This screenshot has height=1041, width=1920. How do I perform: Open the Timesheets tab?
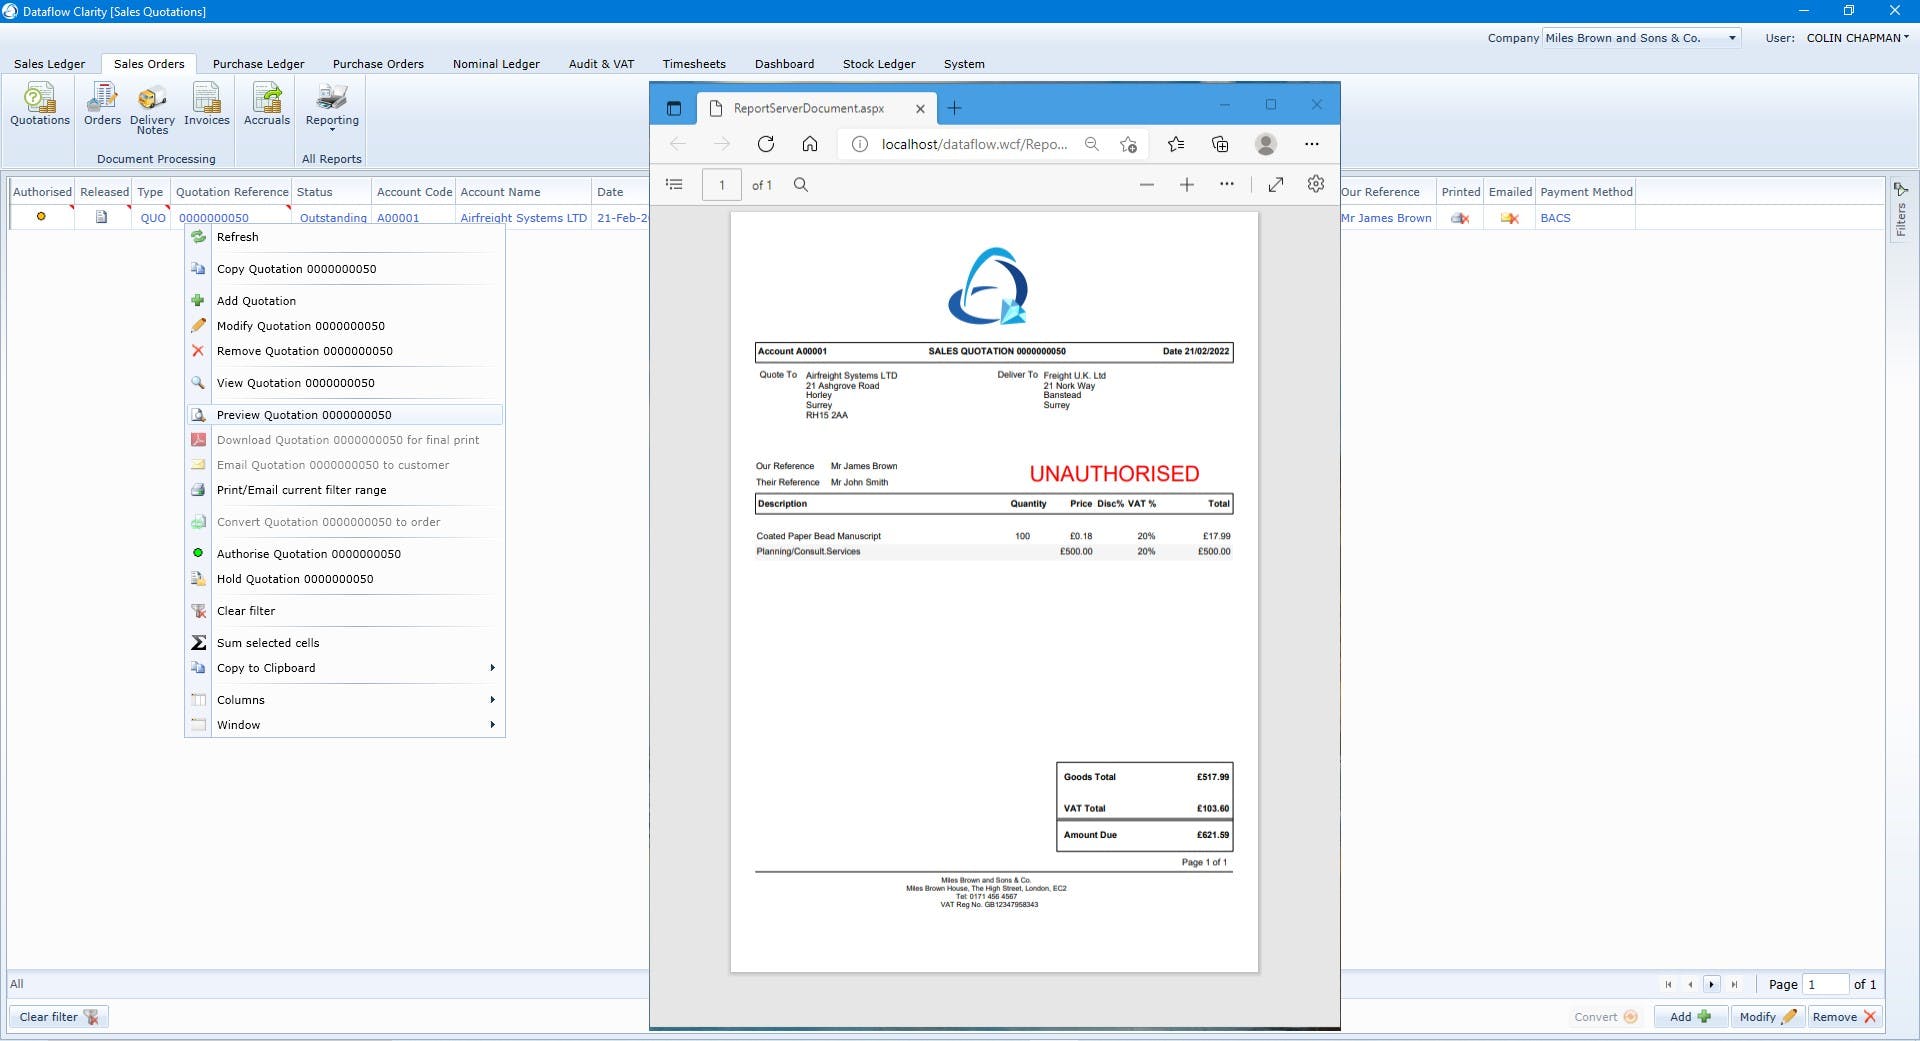pos(694,64)
